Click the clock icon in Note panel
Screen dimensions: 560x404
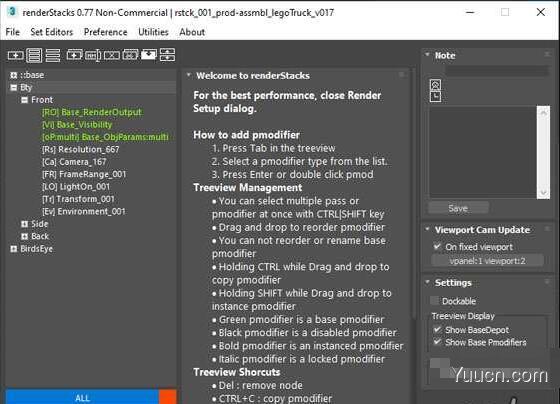click(x=435, y=96)
